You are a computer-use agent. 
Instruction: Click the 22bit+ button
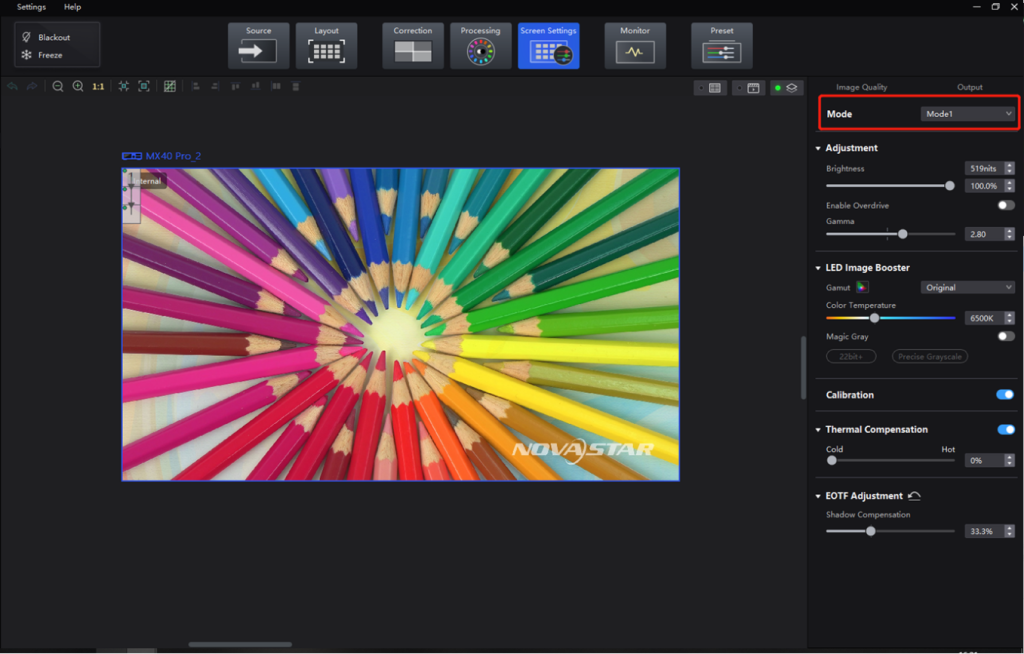click(851, 356)
